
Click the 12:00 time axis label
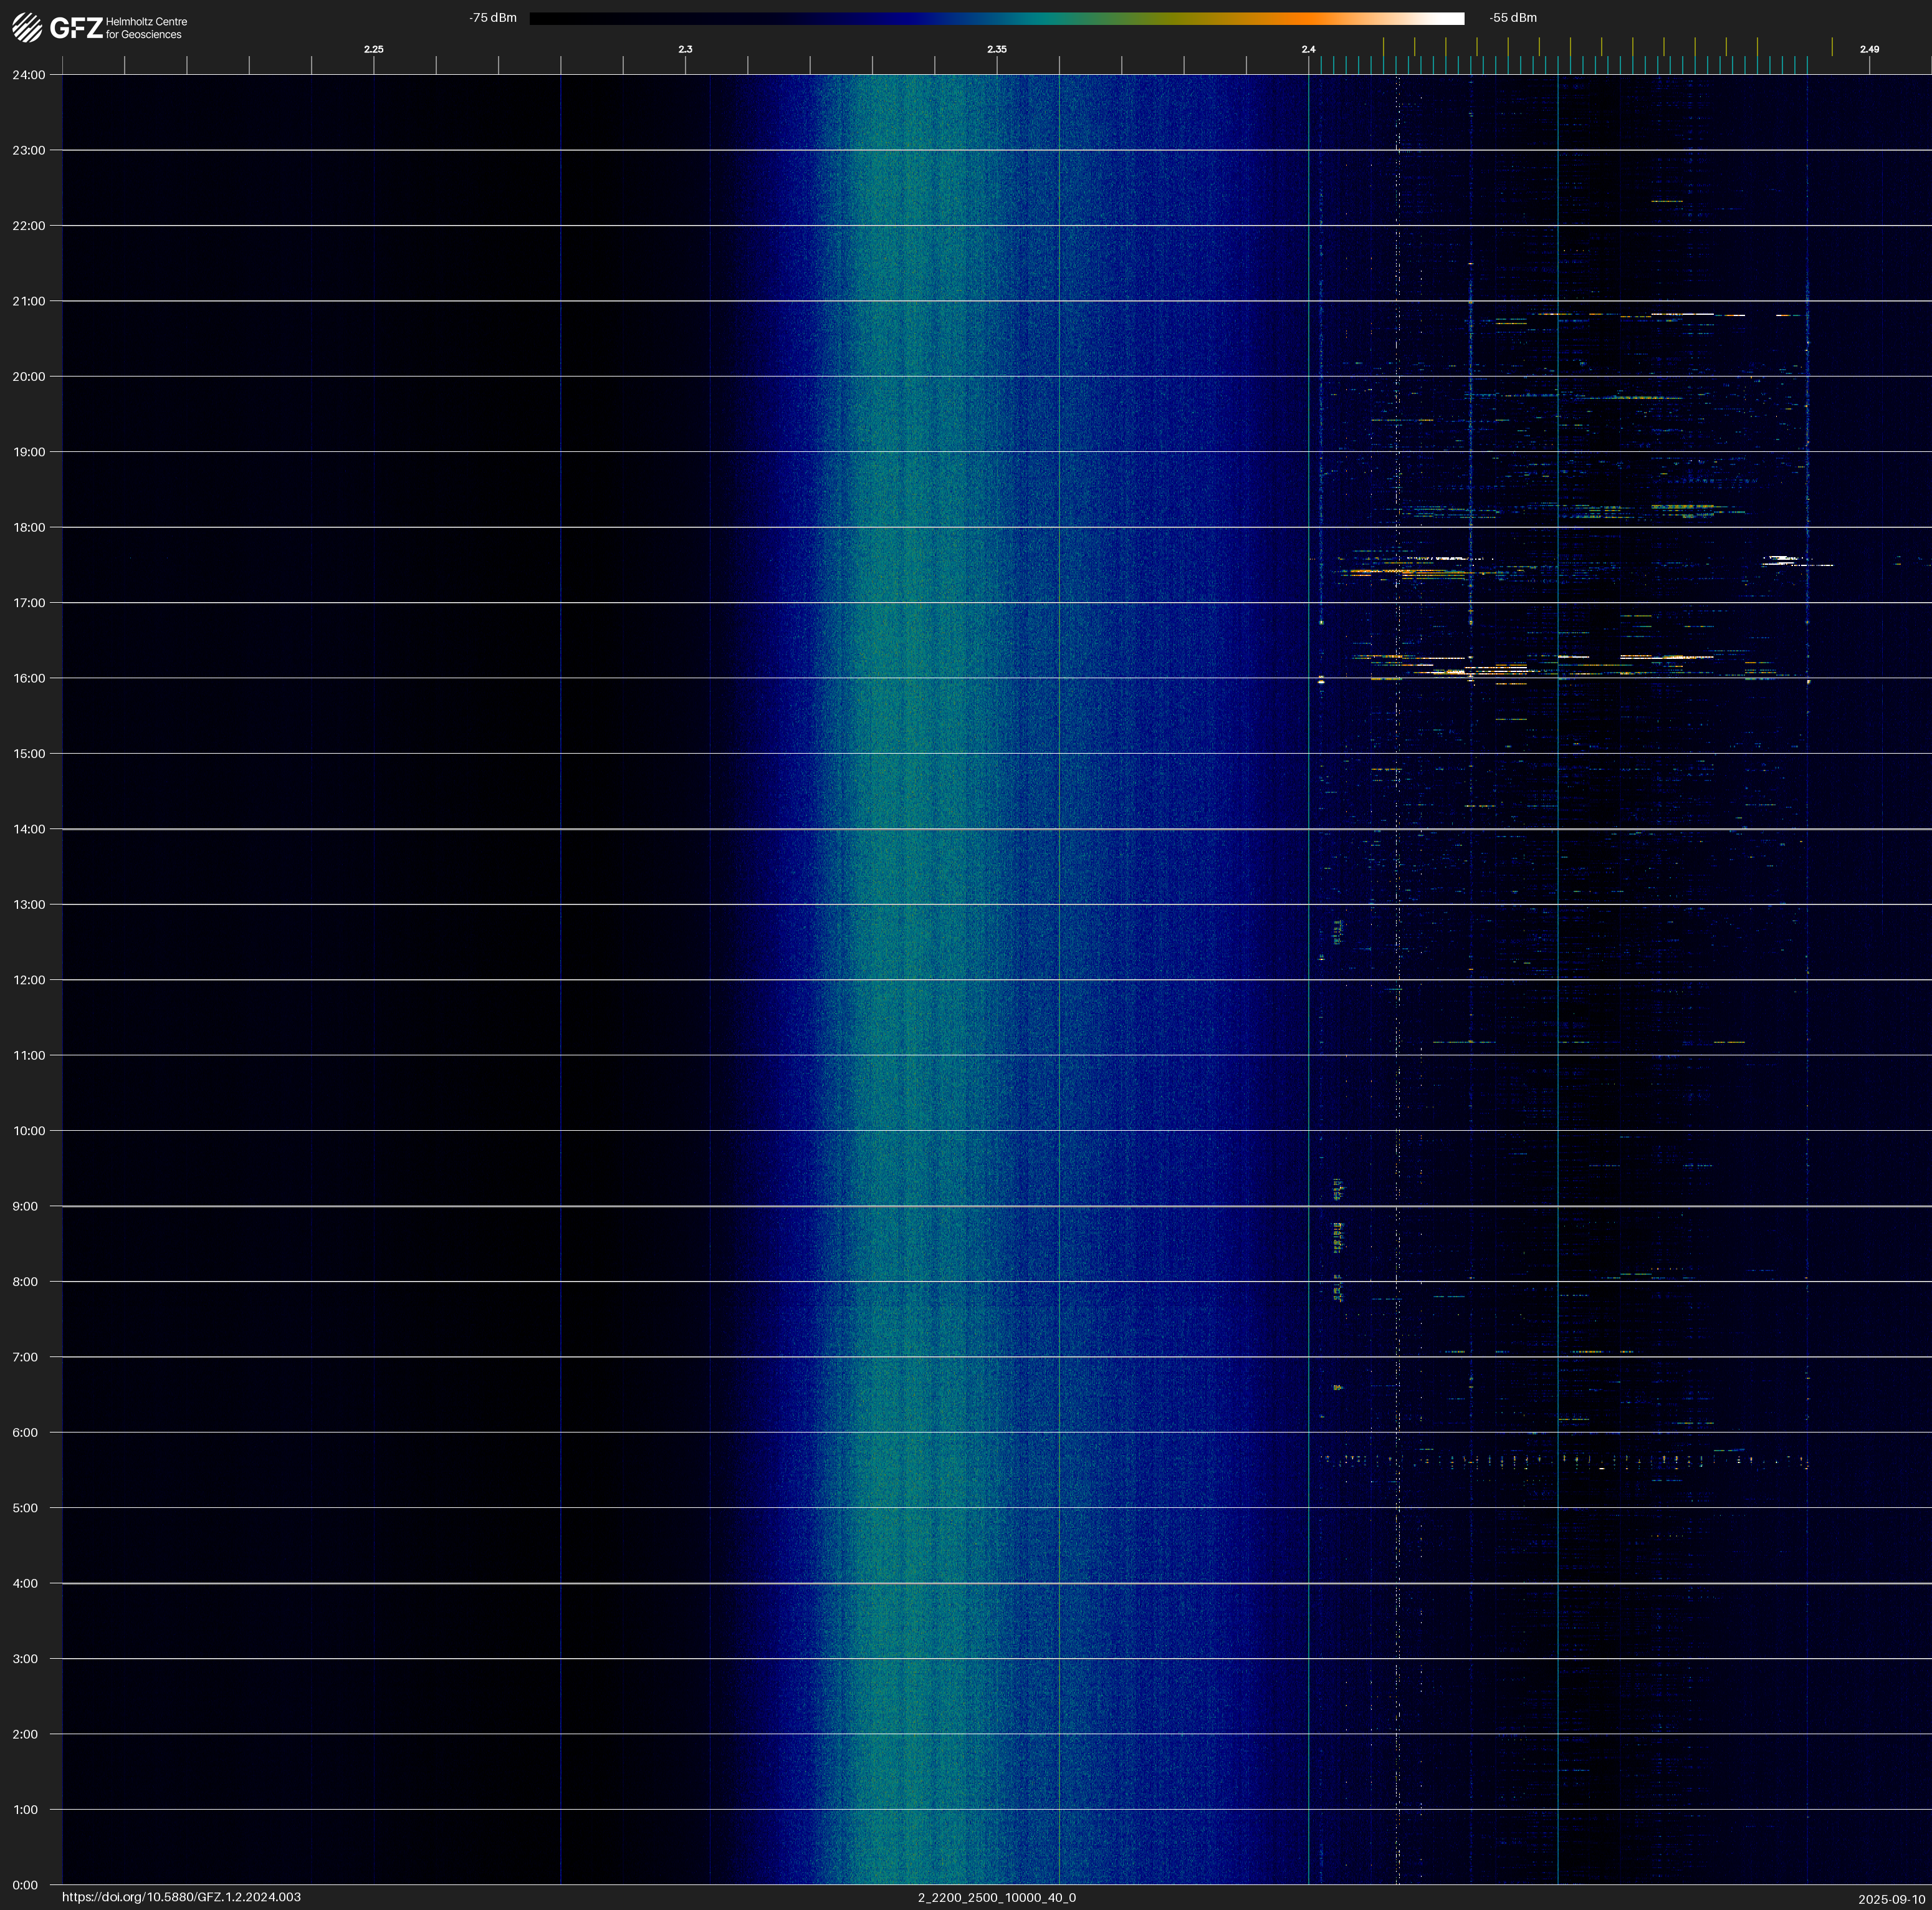(29, 980)
